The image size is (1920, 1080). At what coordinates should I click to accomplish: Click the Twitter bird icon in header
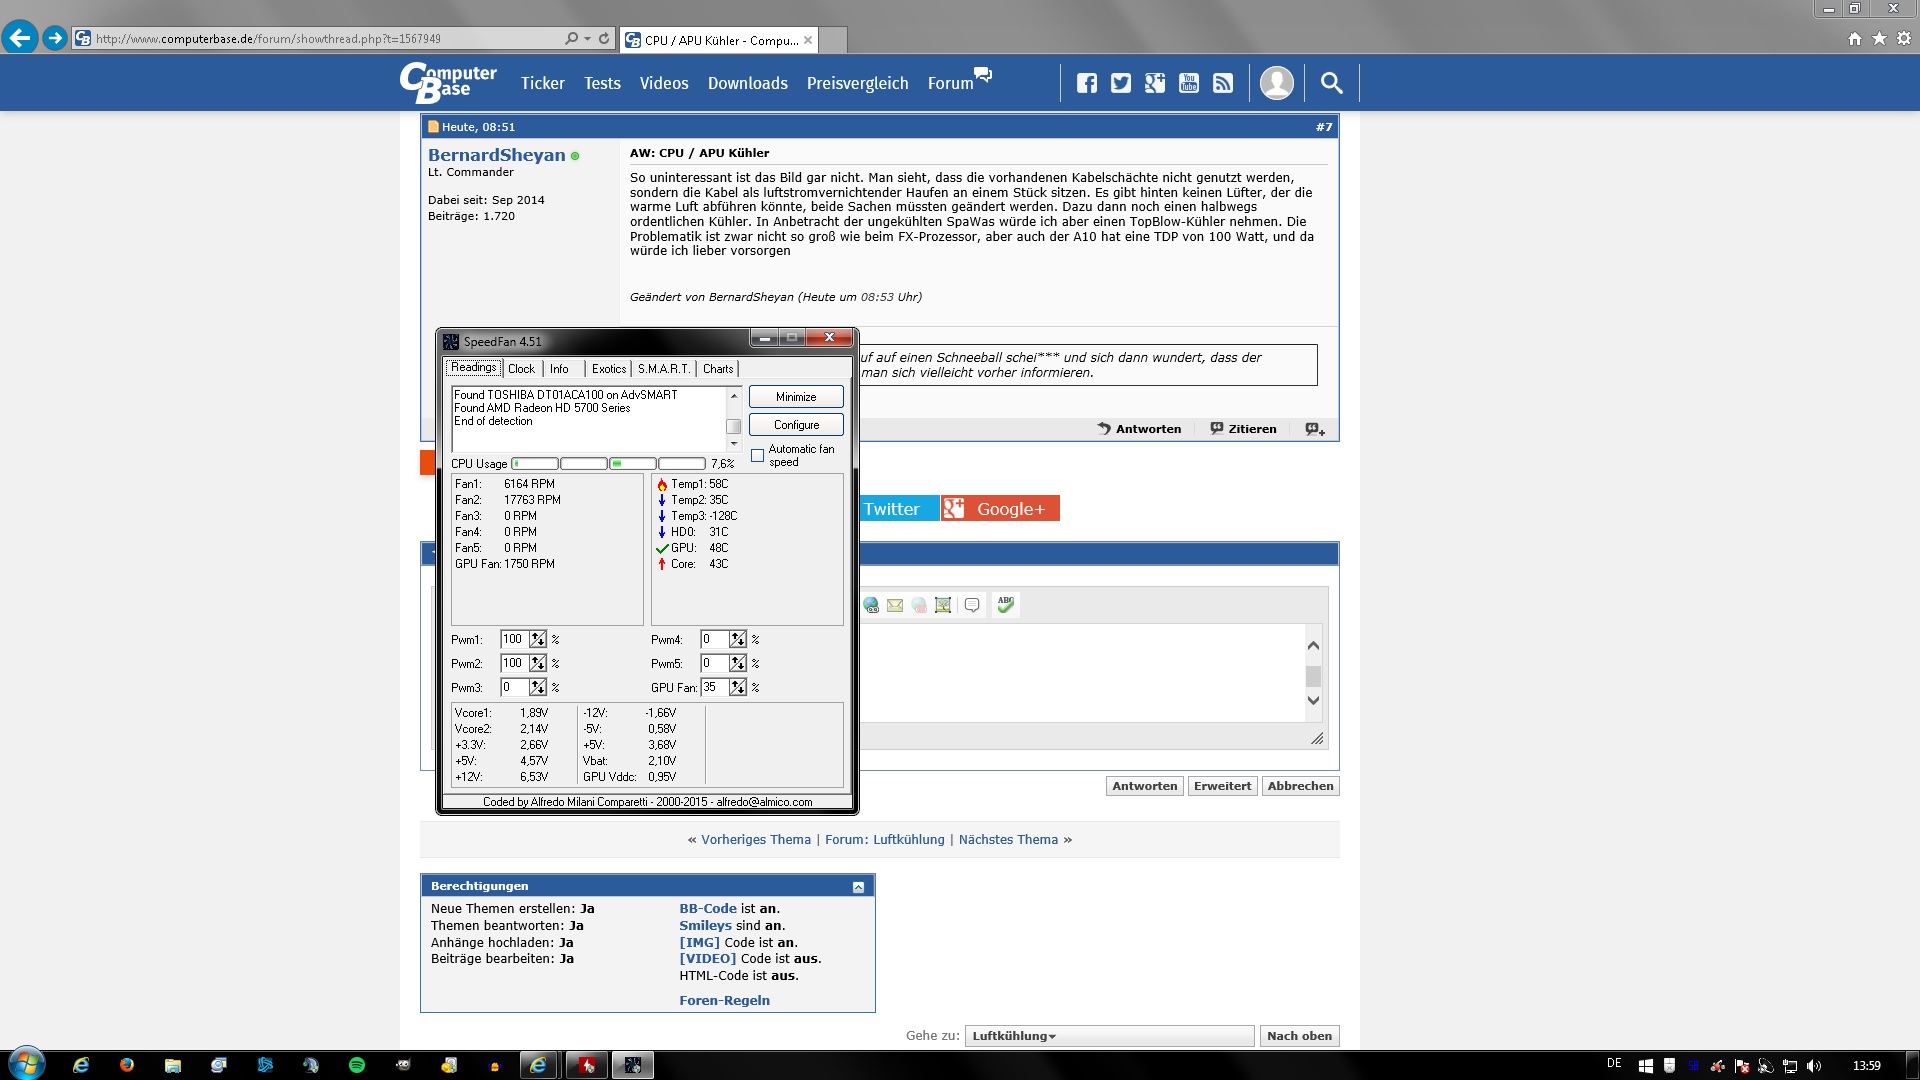pyautogui.click(x=1121, y=83)
